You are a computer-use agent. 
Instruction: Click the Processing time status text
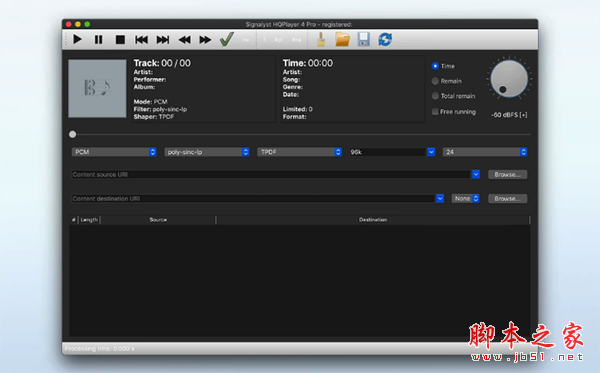pyautogui.click(x=99, y=349)
